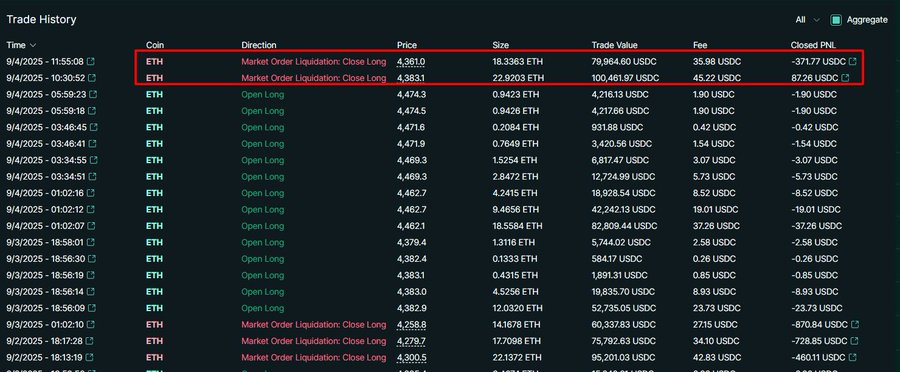Open share icon beside -728.85 USDC PNL

(x=853, y=341)
